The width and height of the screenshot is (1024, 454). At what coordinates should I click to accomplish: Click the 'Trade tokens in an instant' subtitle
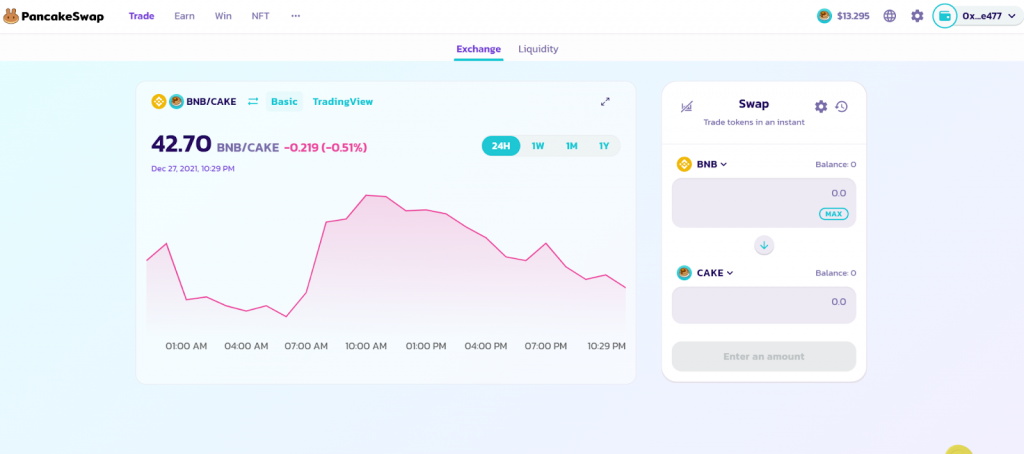pos(754,122)
